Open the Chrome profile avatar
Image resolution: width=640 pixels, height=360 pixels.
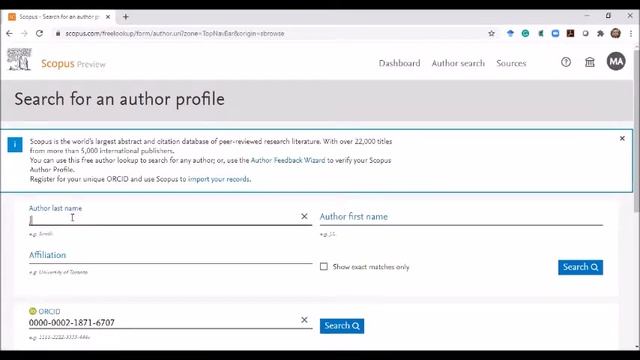pos(616,33)
